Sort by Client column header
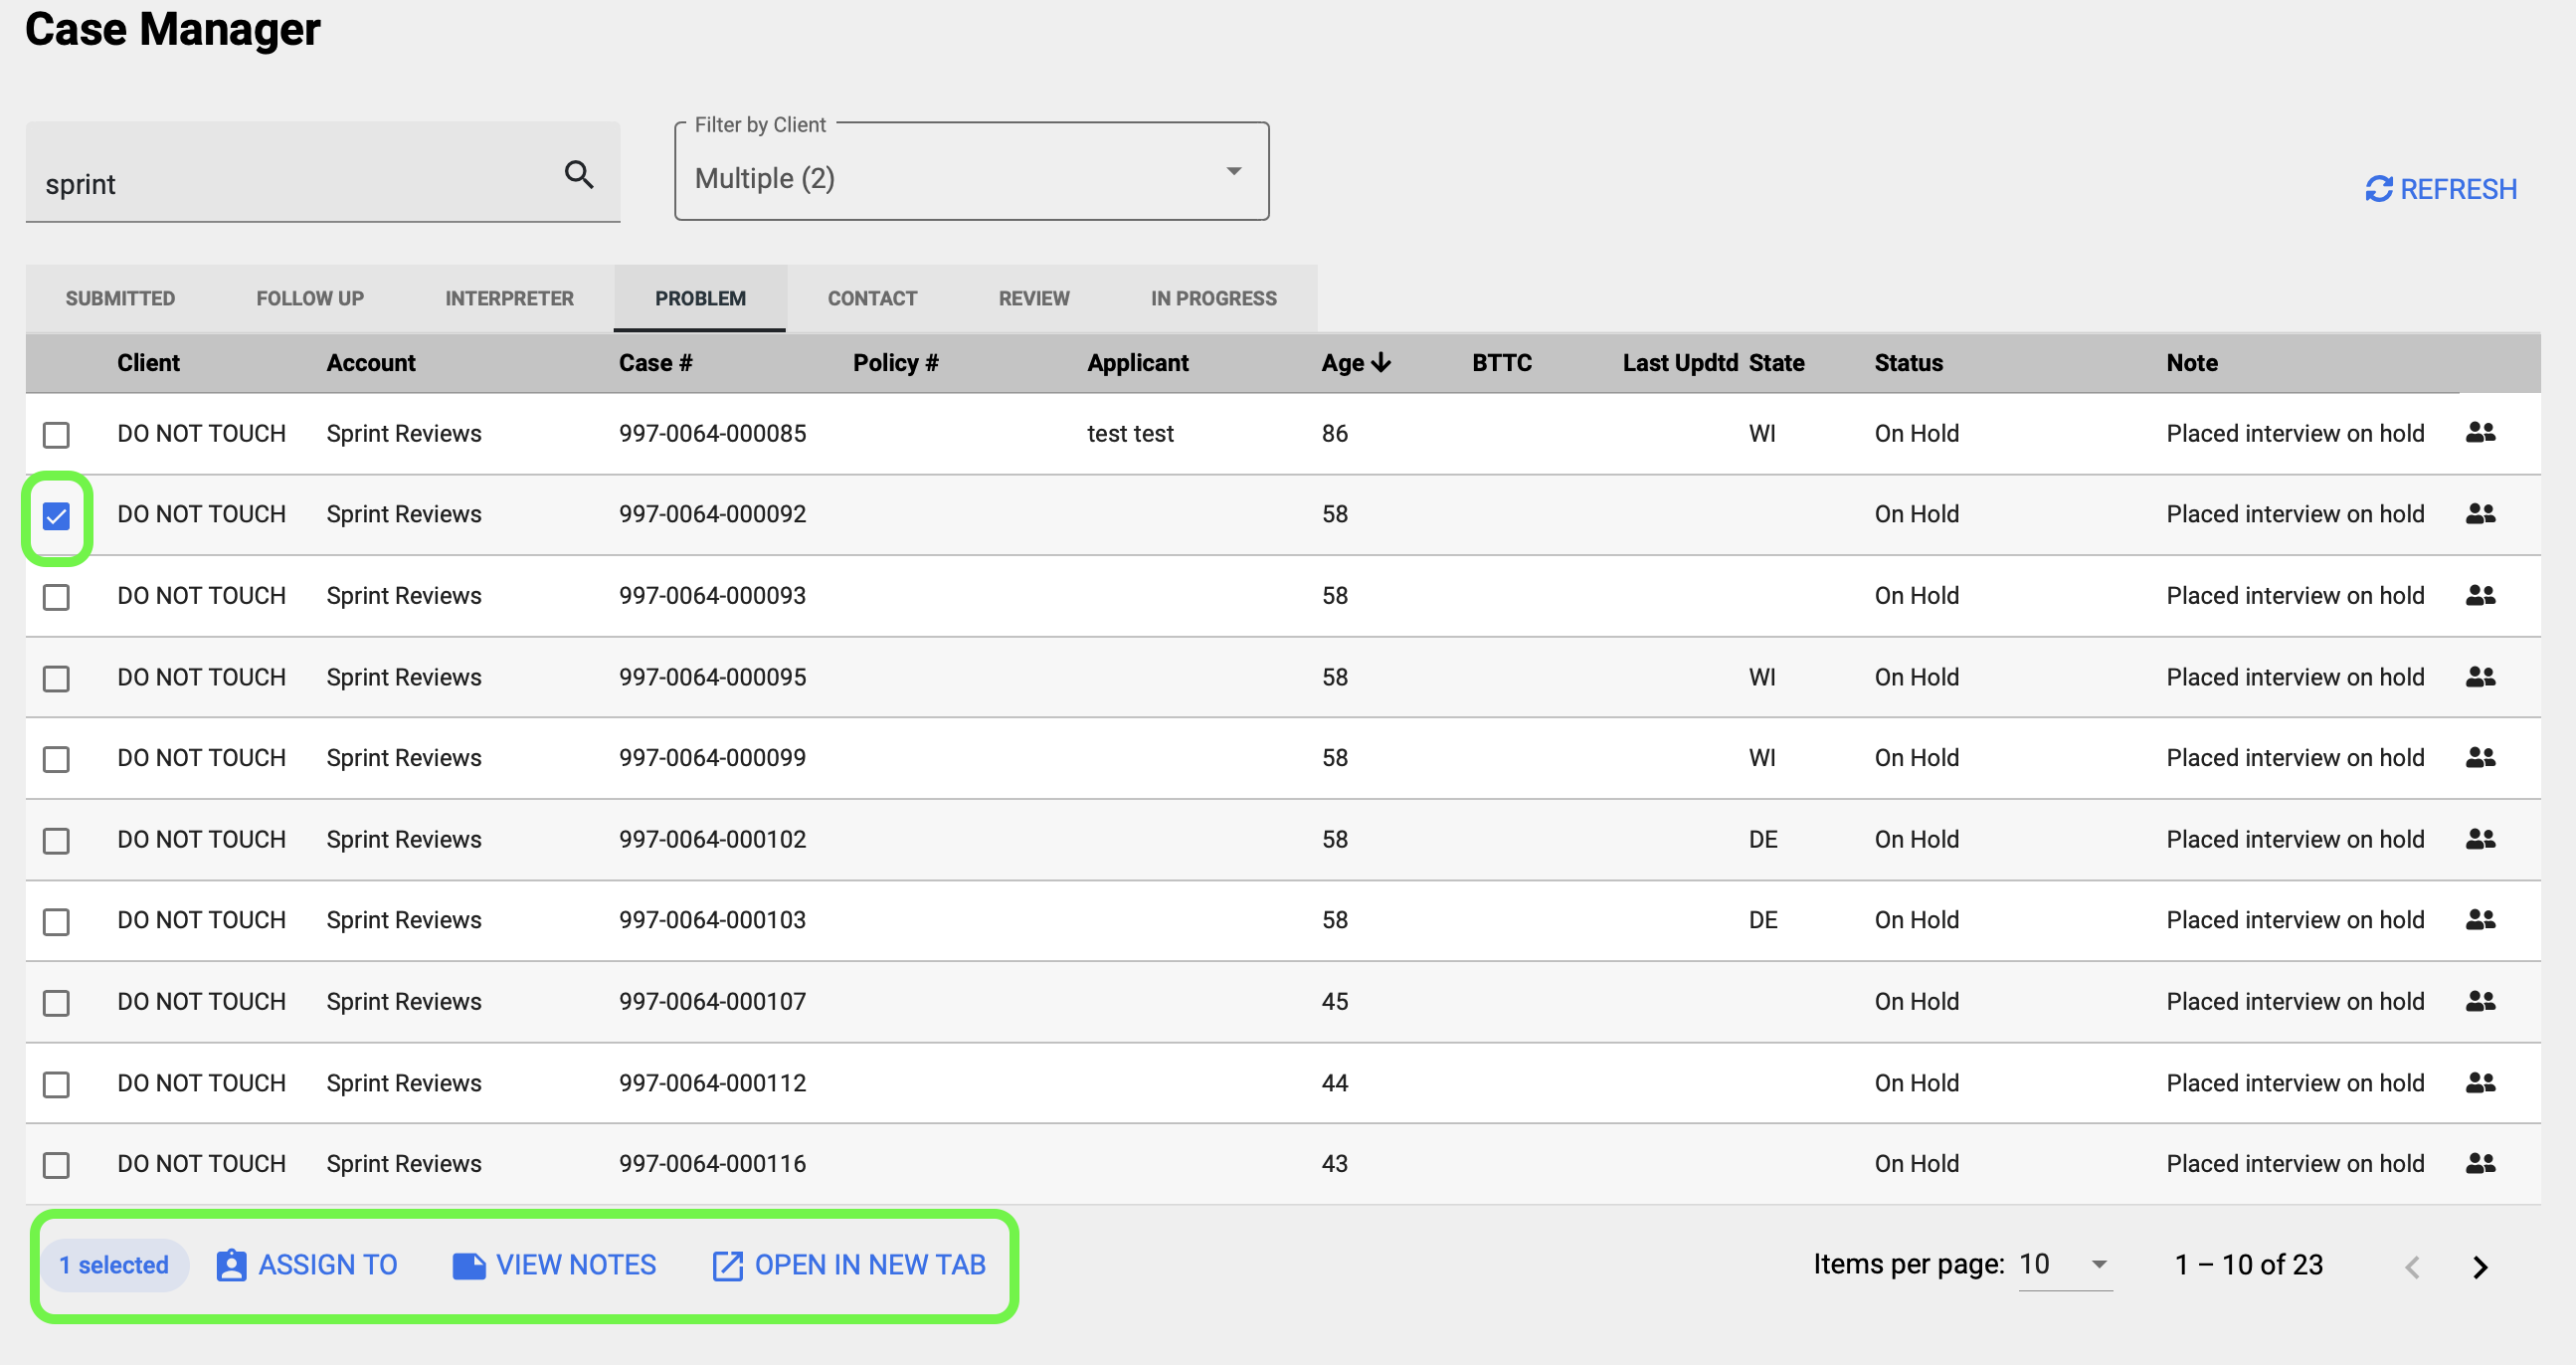This screenshot has width=2576, height=1365. click(148, 363)
